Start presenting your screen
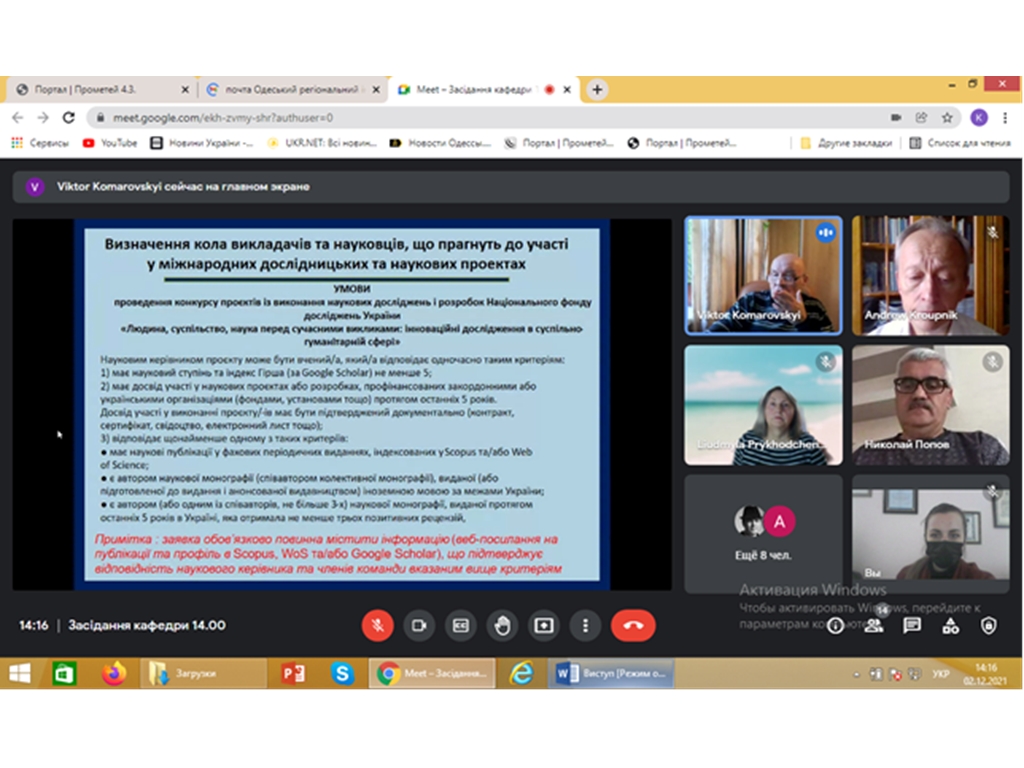Viewport: 1024px width, 768px height. pyautogui.click(x=544, y=626)
